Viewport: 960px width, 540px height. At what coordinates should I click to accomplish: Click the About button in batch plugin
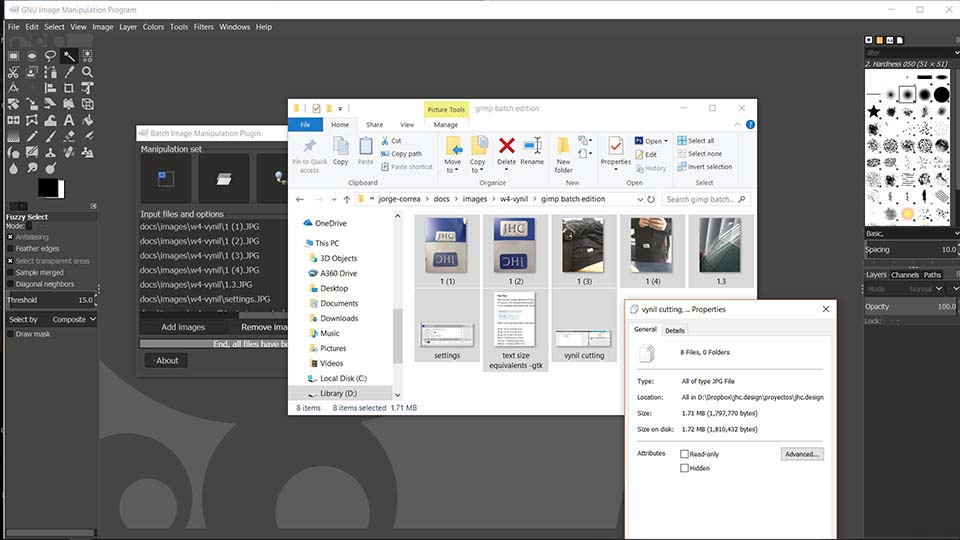[167, 361]
